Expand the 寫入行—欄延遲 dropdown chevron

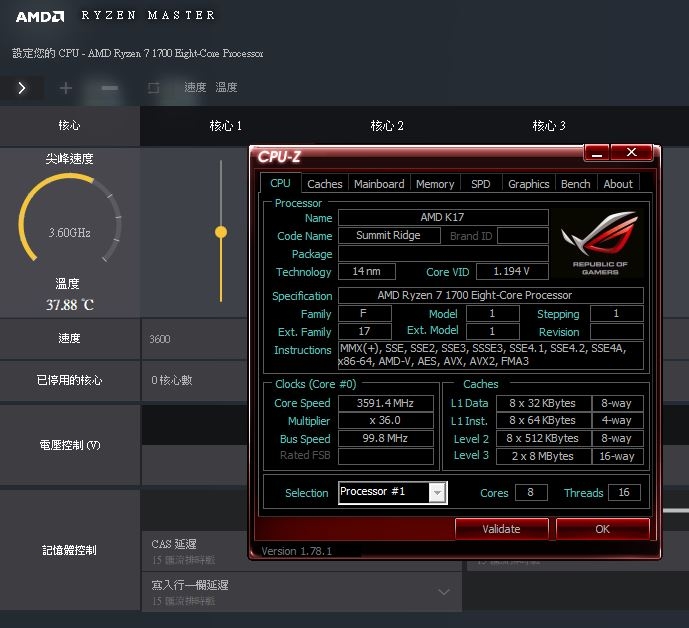click(x=444, y=592)
